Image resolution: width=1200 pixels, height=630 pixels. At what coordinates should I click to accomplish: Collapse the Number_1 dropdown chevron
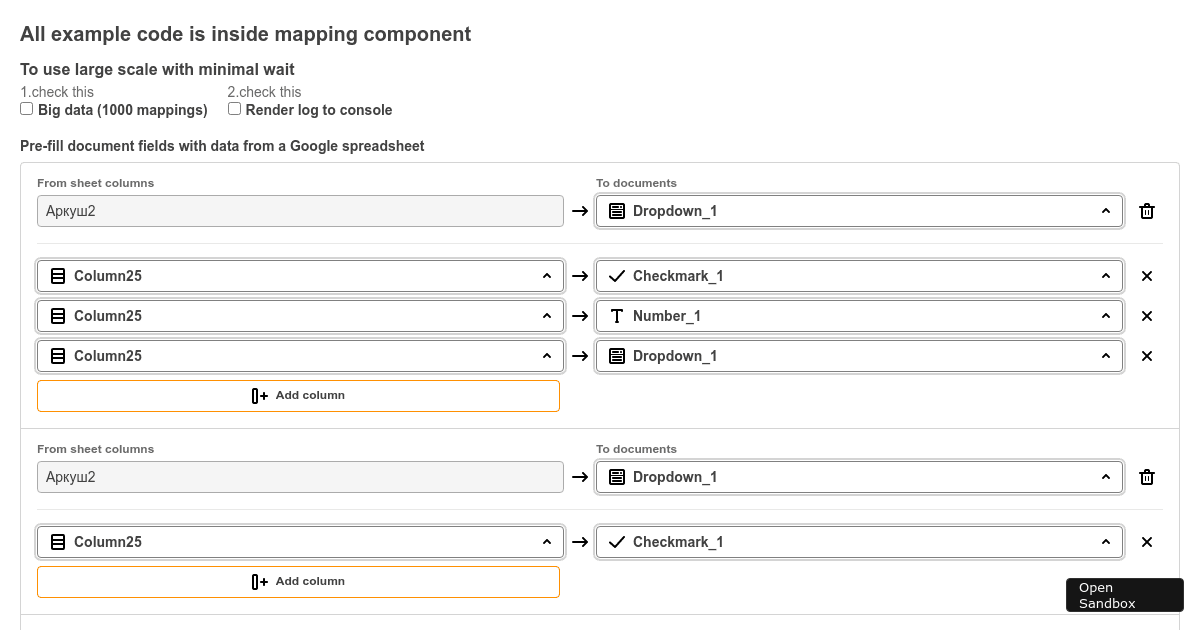point(1106,316)
